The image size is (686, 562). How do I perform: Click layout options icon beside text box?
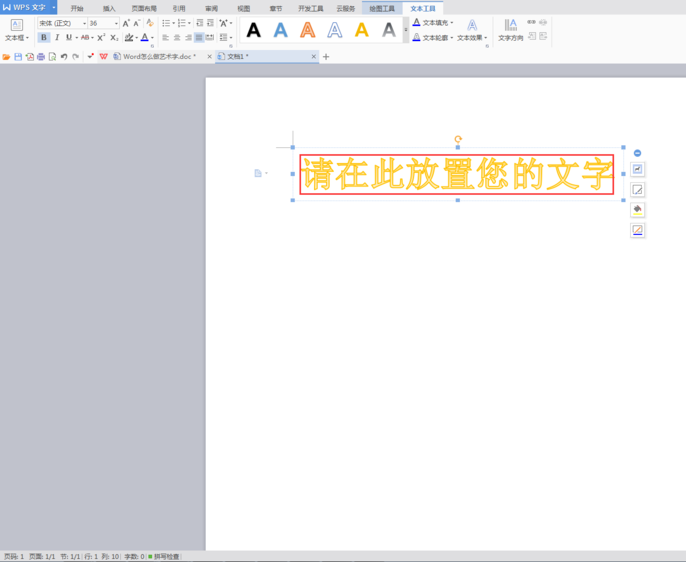click(637, 169)
